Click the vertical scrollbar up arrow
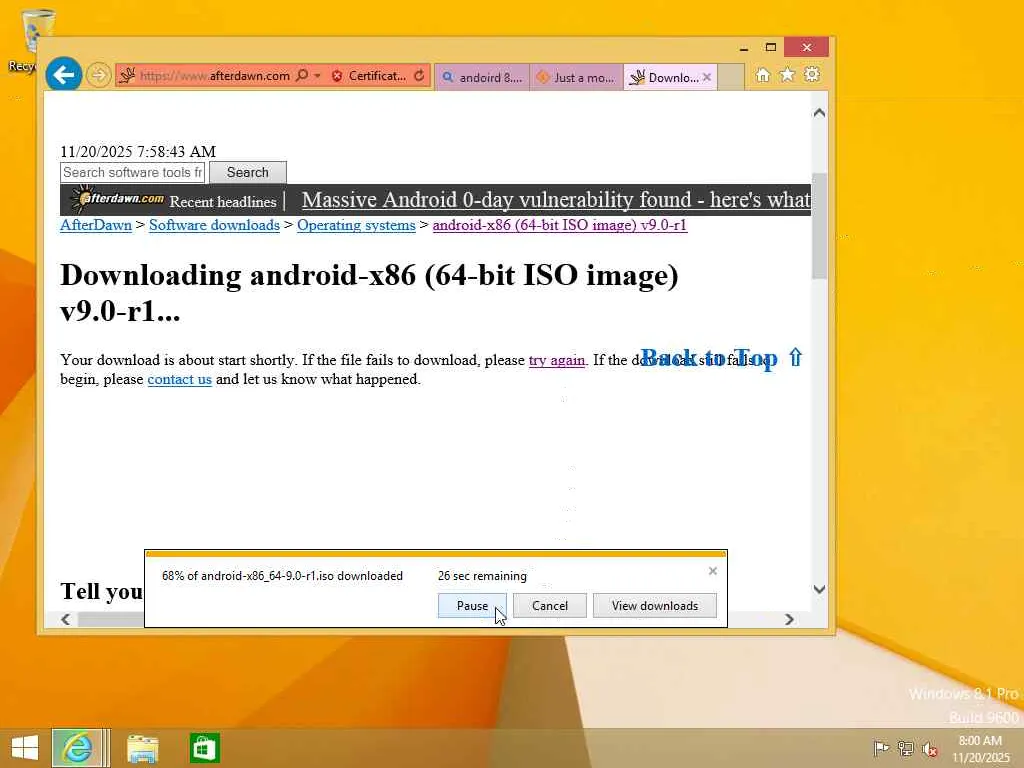This screenshot has height=768, width=1024. 819,113
